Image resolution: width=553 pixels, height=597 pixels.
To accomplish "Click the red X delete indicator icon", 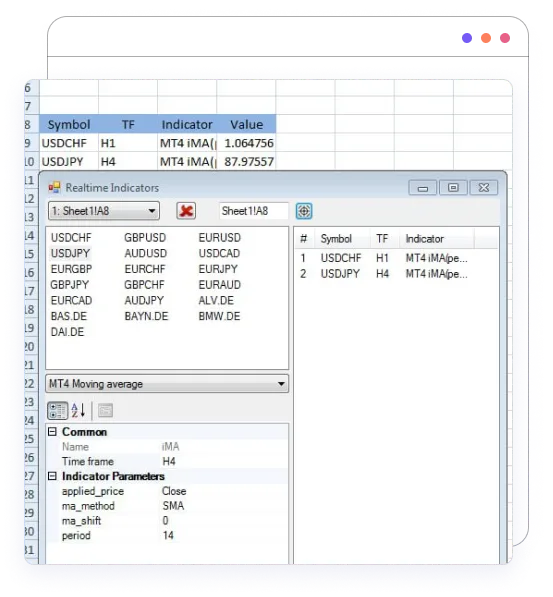I will 186,211.
